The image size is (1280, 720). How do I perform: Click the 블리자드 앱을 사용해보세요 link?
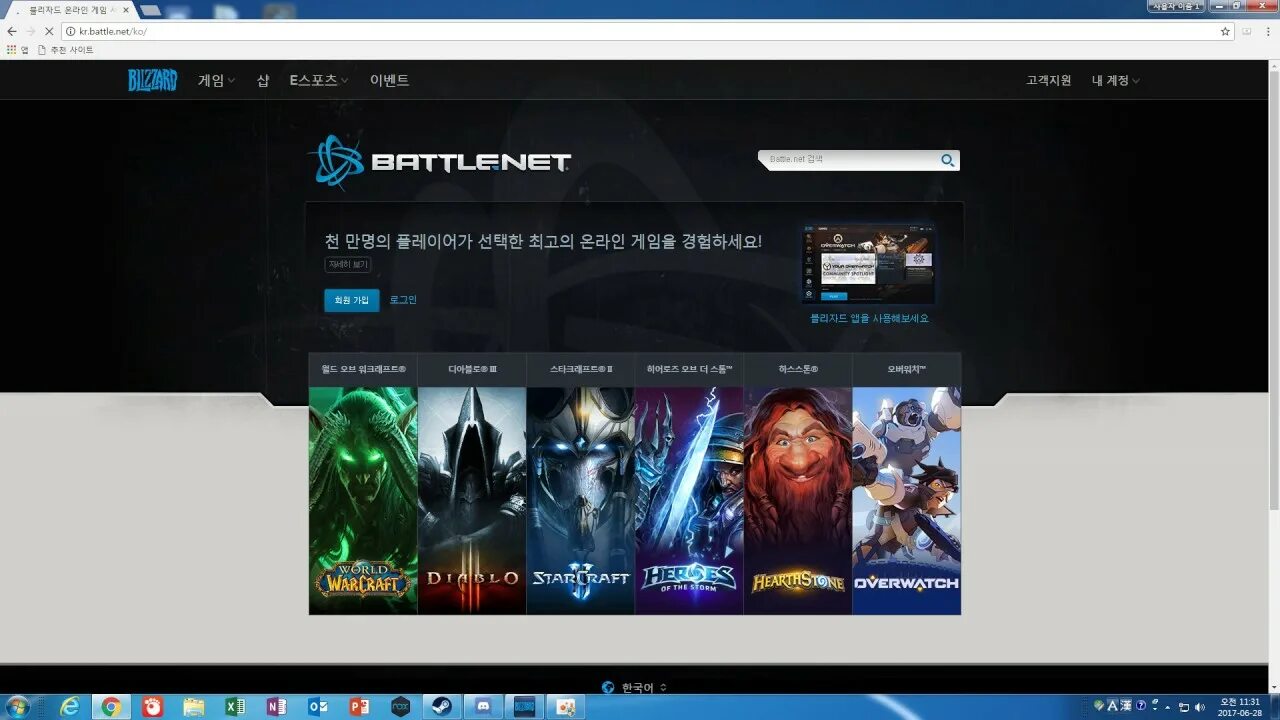pos(869,318)
